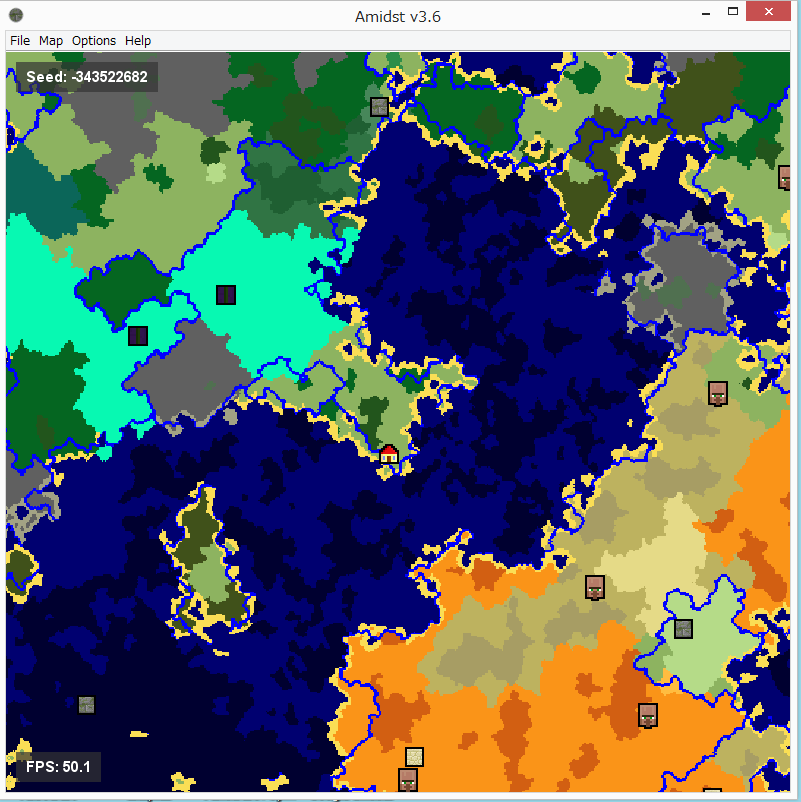This screenshot has height=802, width=801.
Task: Click the red-roofed spawn house icon
Action: pyautogui.click(x=389, y=454)
